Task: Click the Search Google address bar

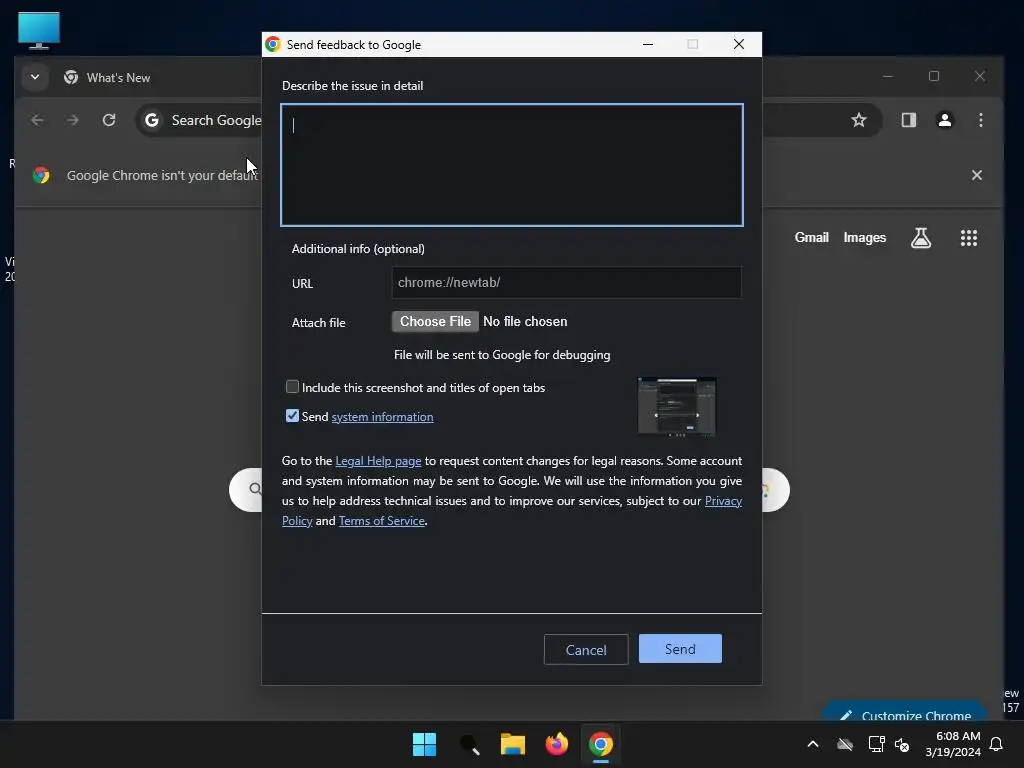Action: (216, 120)
